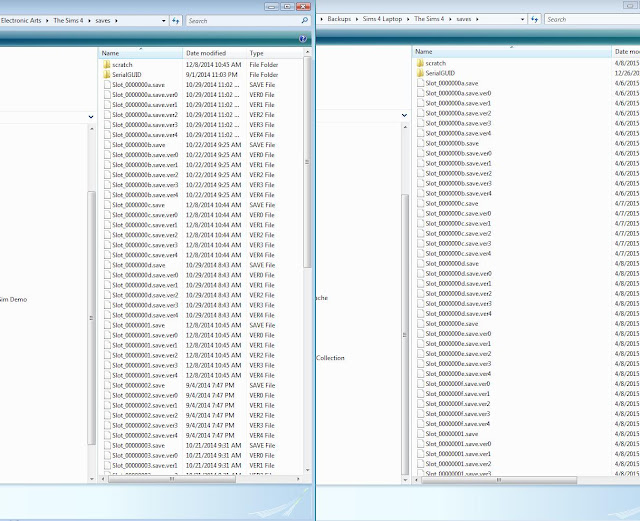
Task: Select Slot_00000001.save in left window
Action: tap(138, 325)
